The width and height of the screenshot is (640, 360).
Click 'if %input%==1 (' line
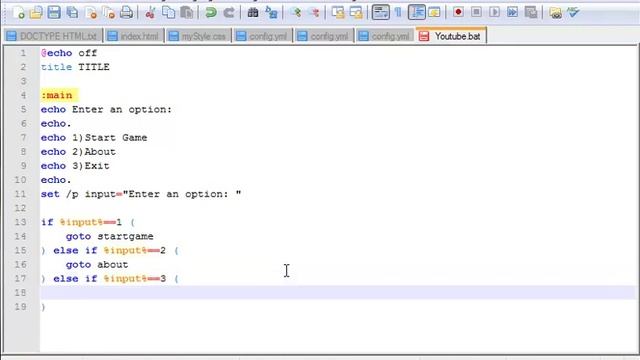tap(88, 222)
